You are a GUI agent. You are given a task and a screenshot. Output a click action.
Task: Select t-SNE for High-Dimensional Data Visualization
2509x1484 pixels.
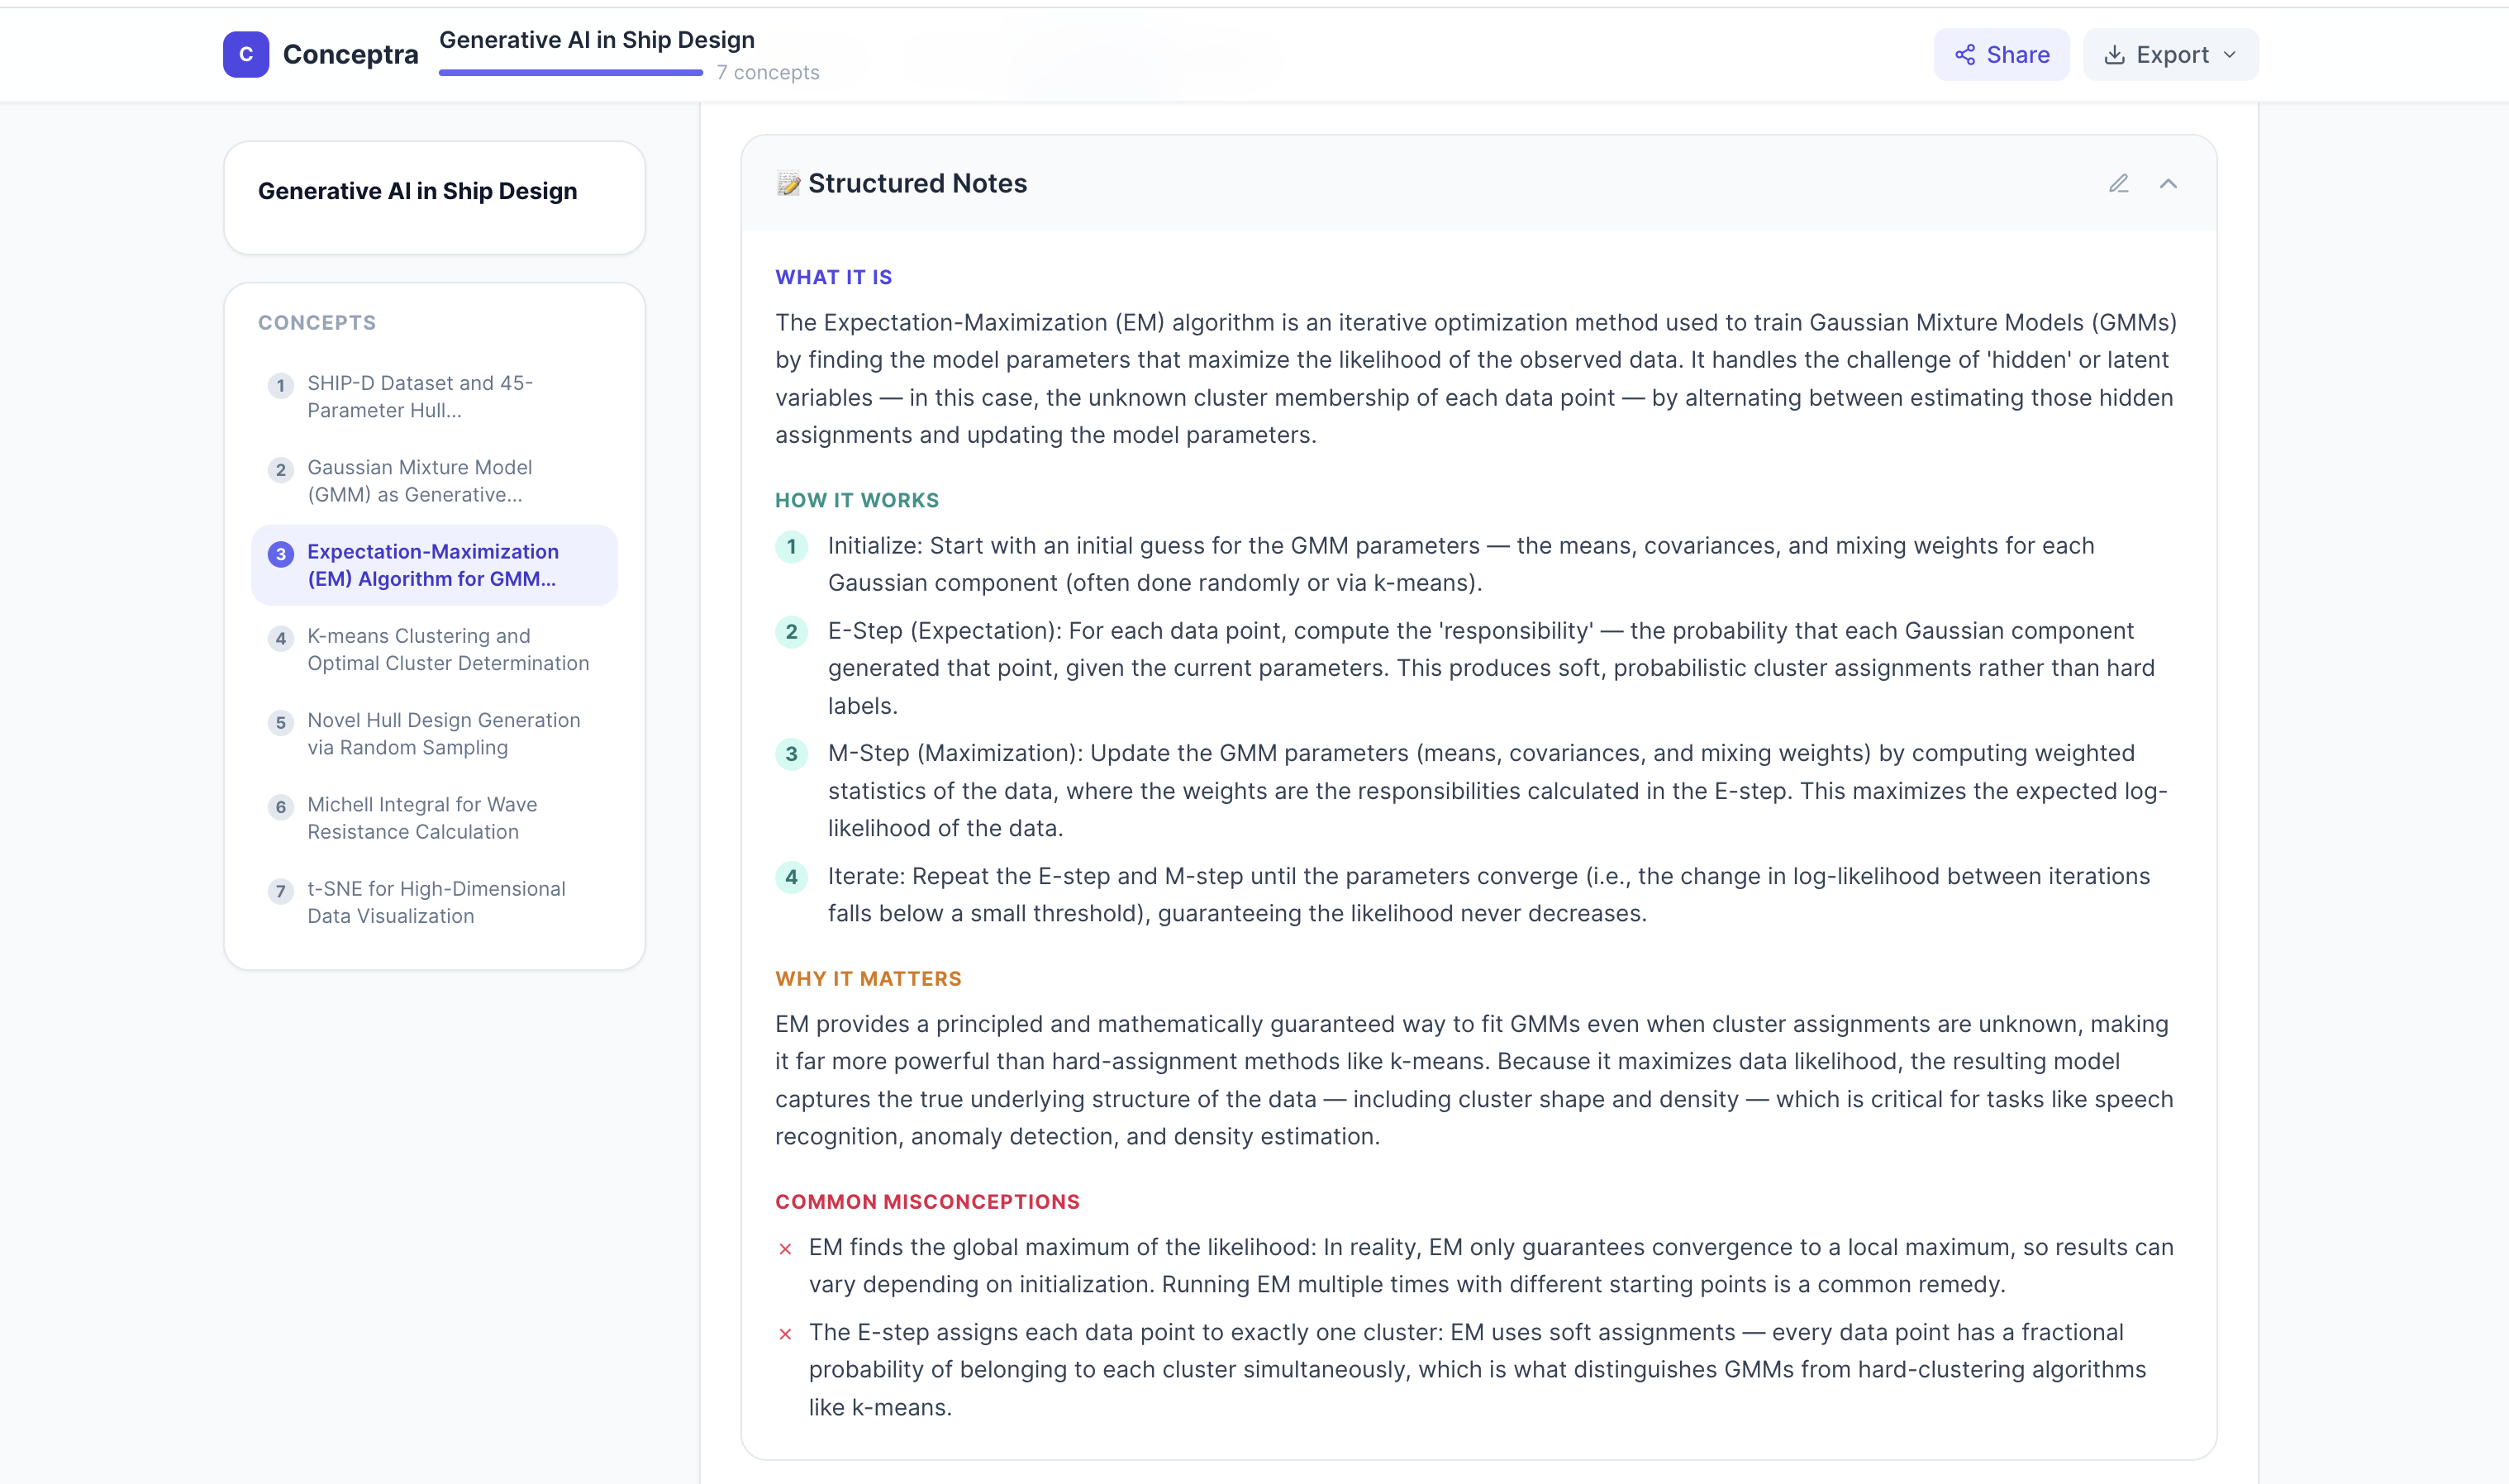pyautogui.click(x=433, y=902)
